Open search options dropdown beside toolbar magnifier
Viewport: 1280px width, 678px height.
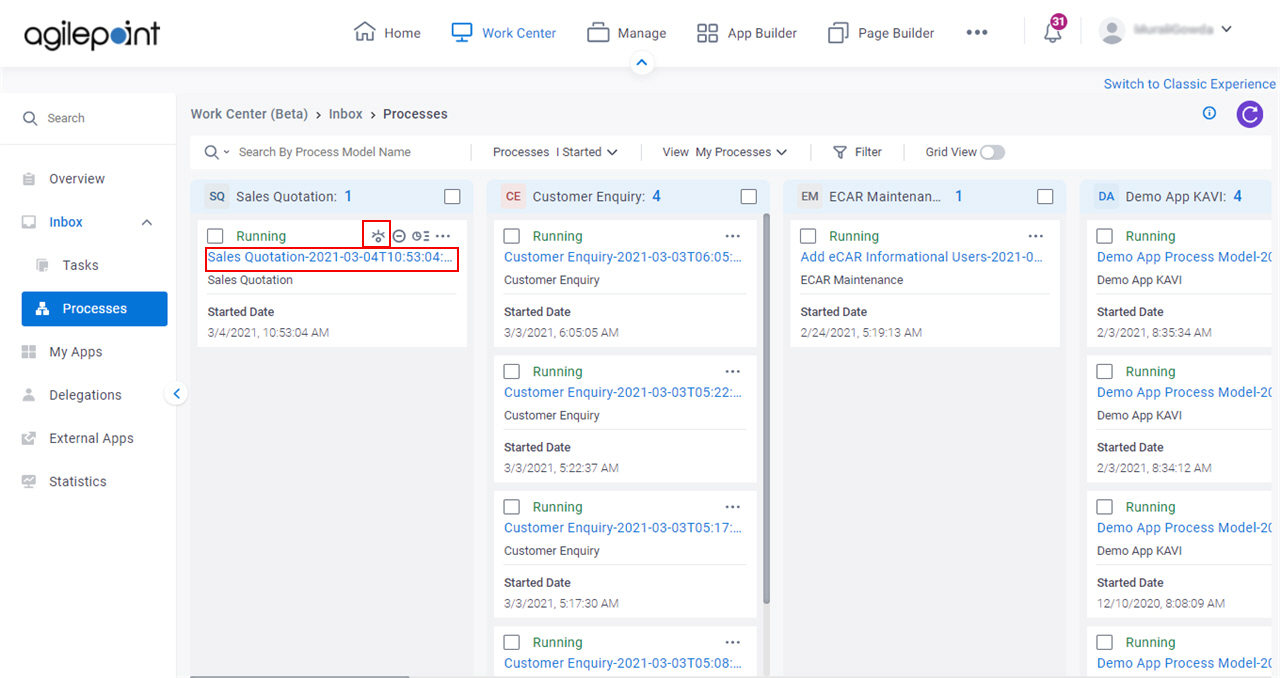(x=226, y=152)
